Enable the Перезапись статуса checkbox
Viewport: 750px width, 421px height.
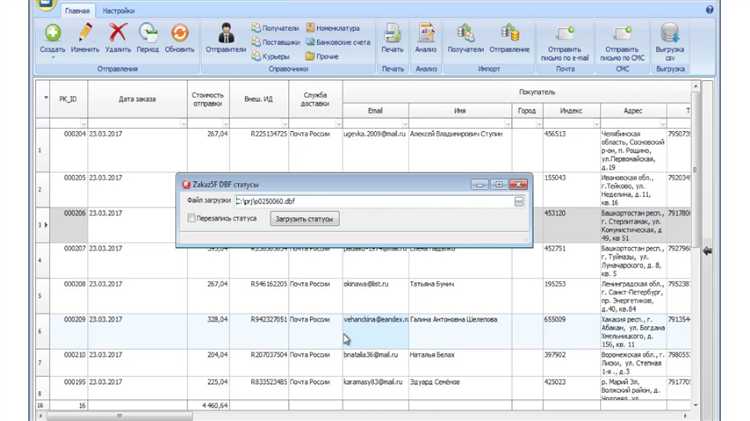[x=191, y=218]
